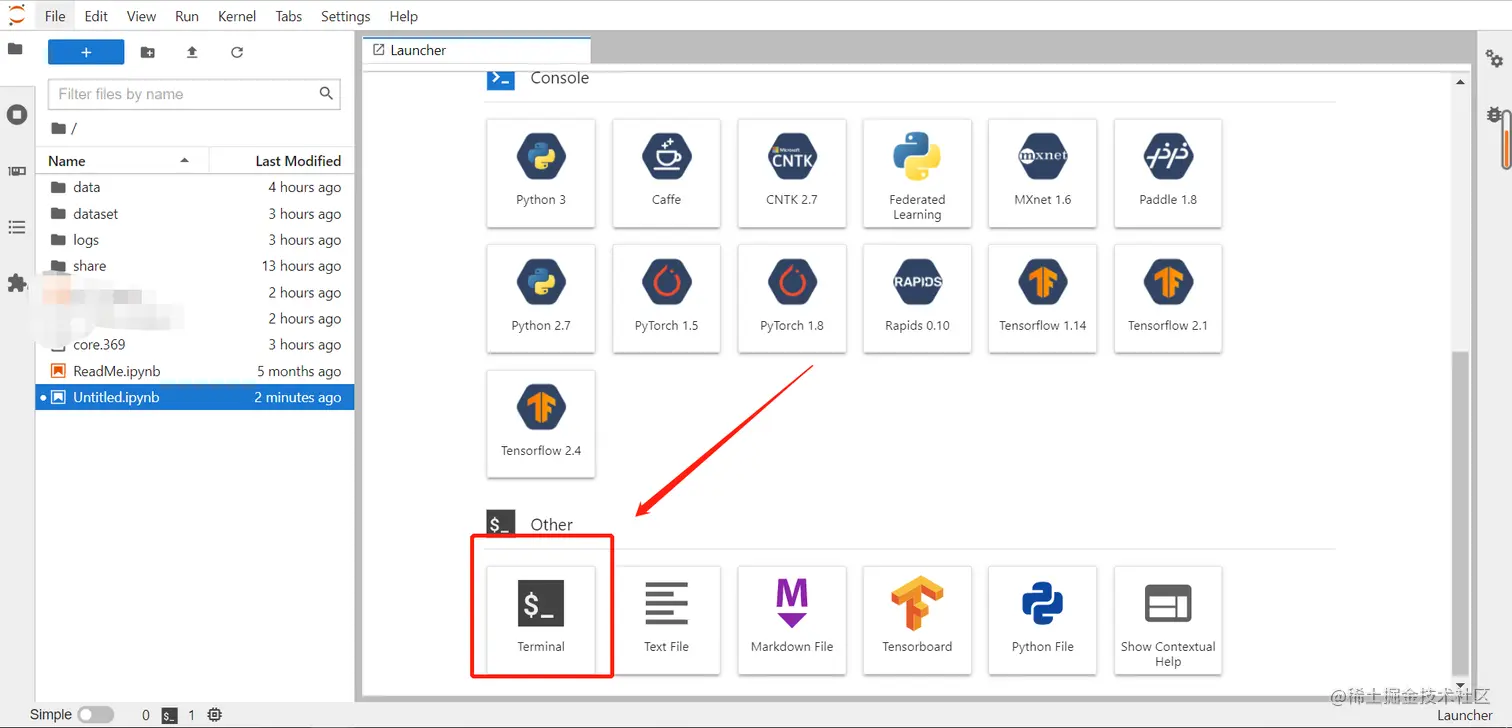Click the Upload Files icon
This screenshot has height=728, width=1512.
pos(192,52)
